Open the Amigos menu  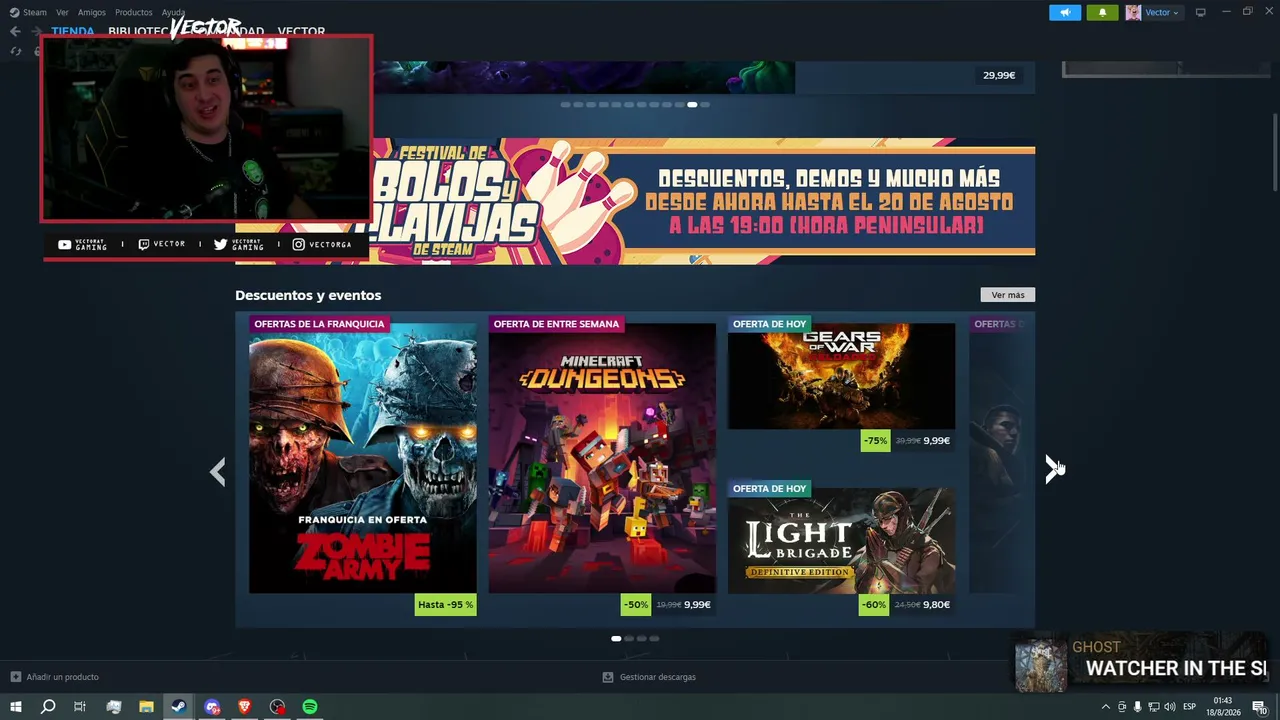pos(92,12)
